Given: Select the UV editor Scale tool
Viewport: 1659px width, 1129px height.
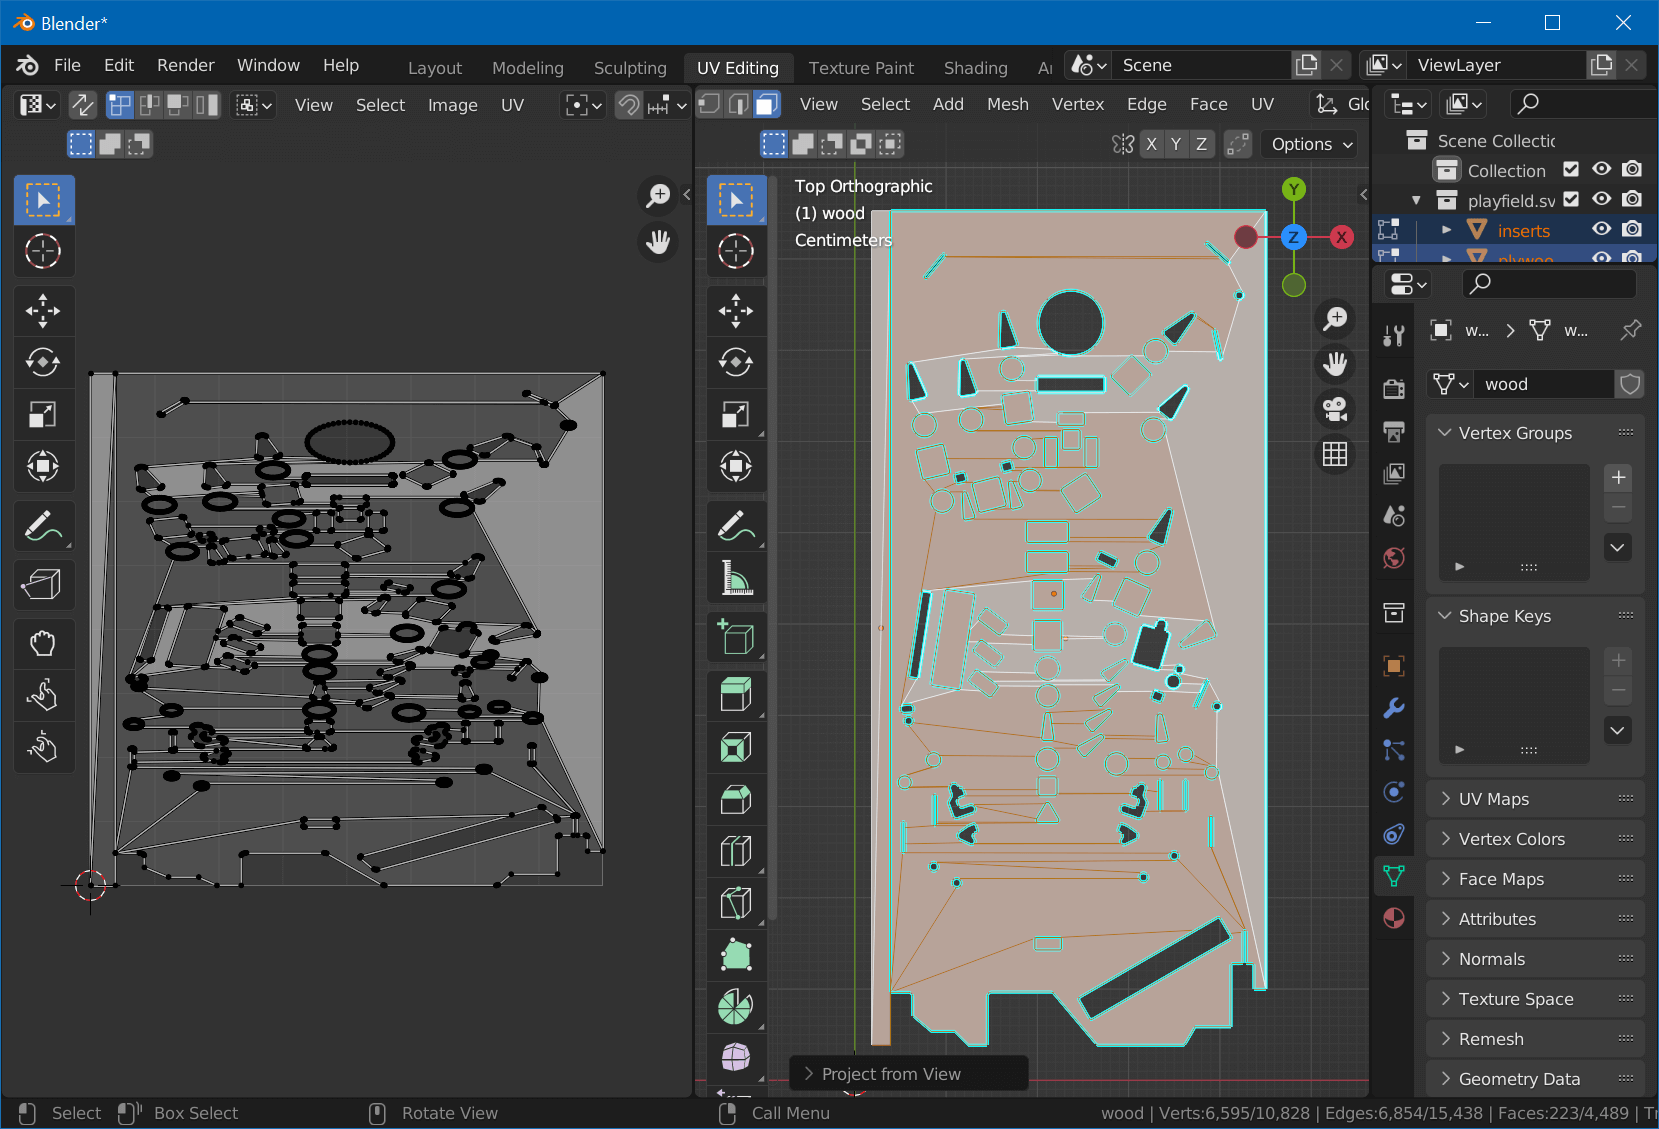Looking at the screenshot, I should (43, 414).
